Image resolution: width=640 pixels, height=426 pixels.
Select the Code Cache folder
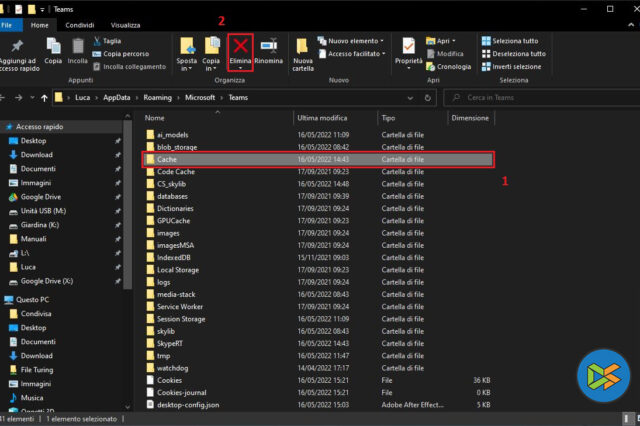175,172
